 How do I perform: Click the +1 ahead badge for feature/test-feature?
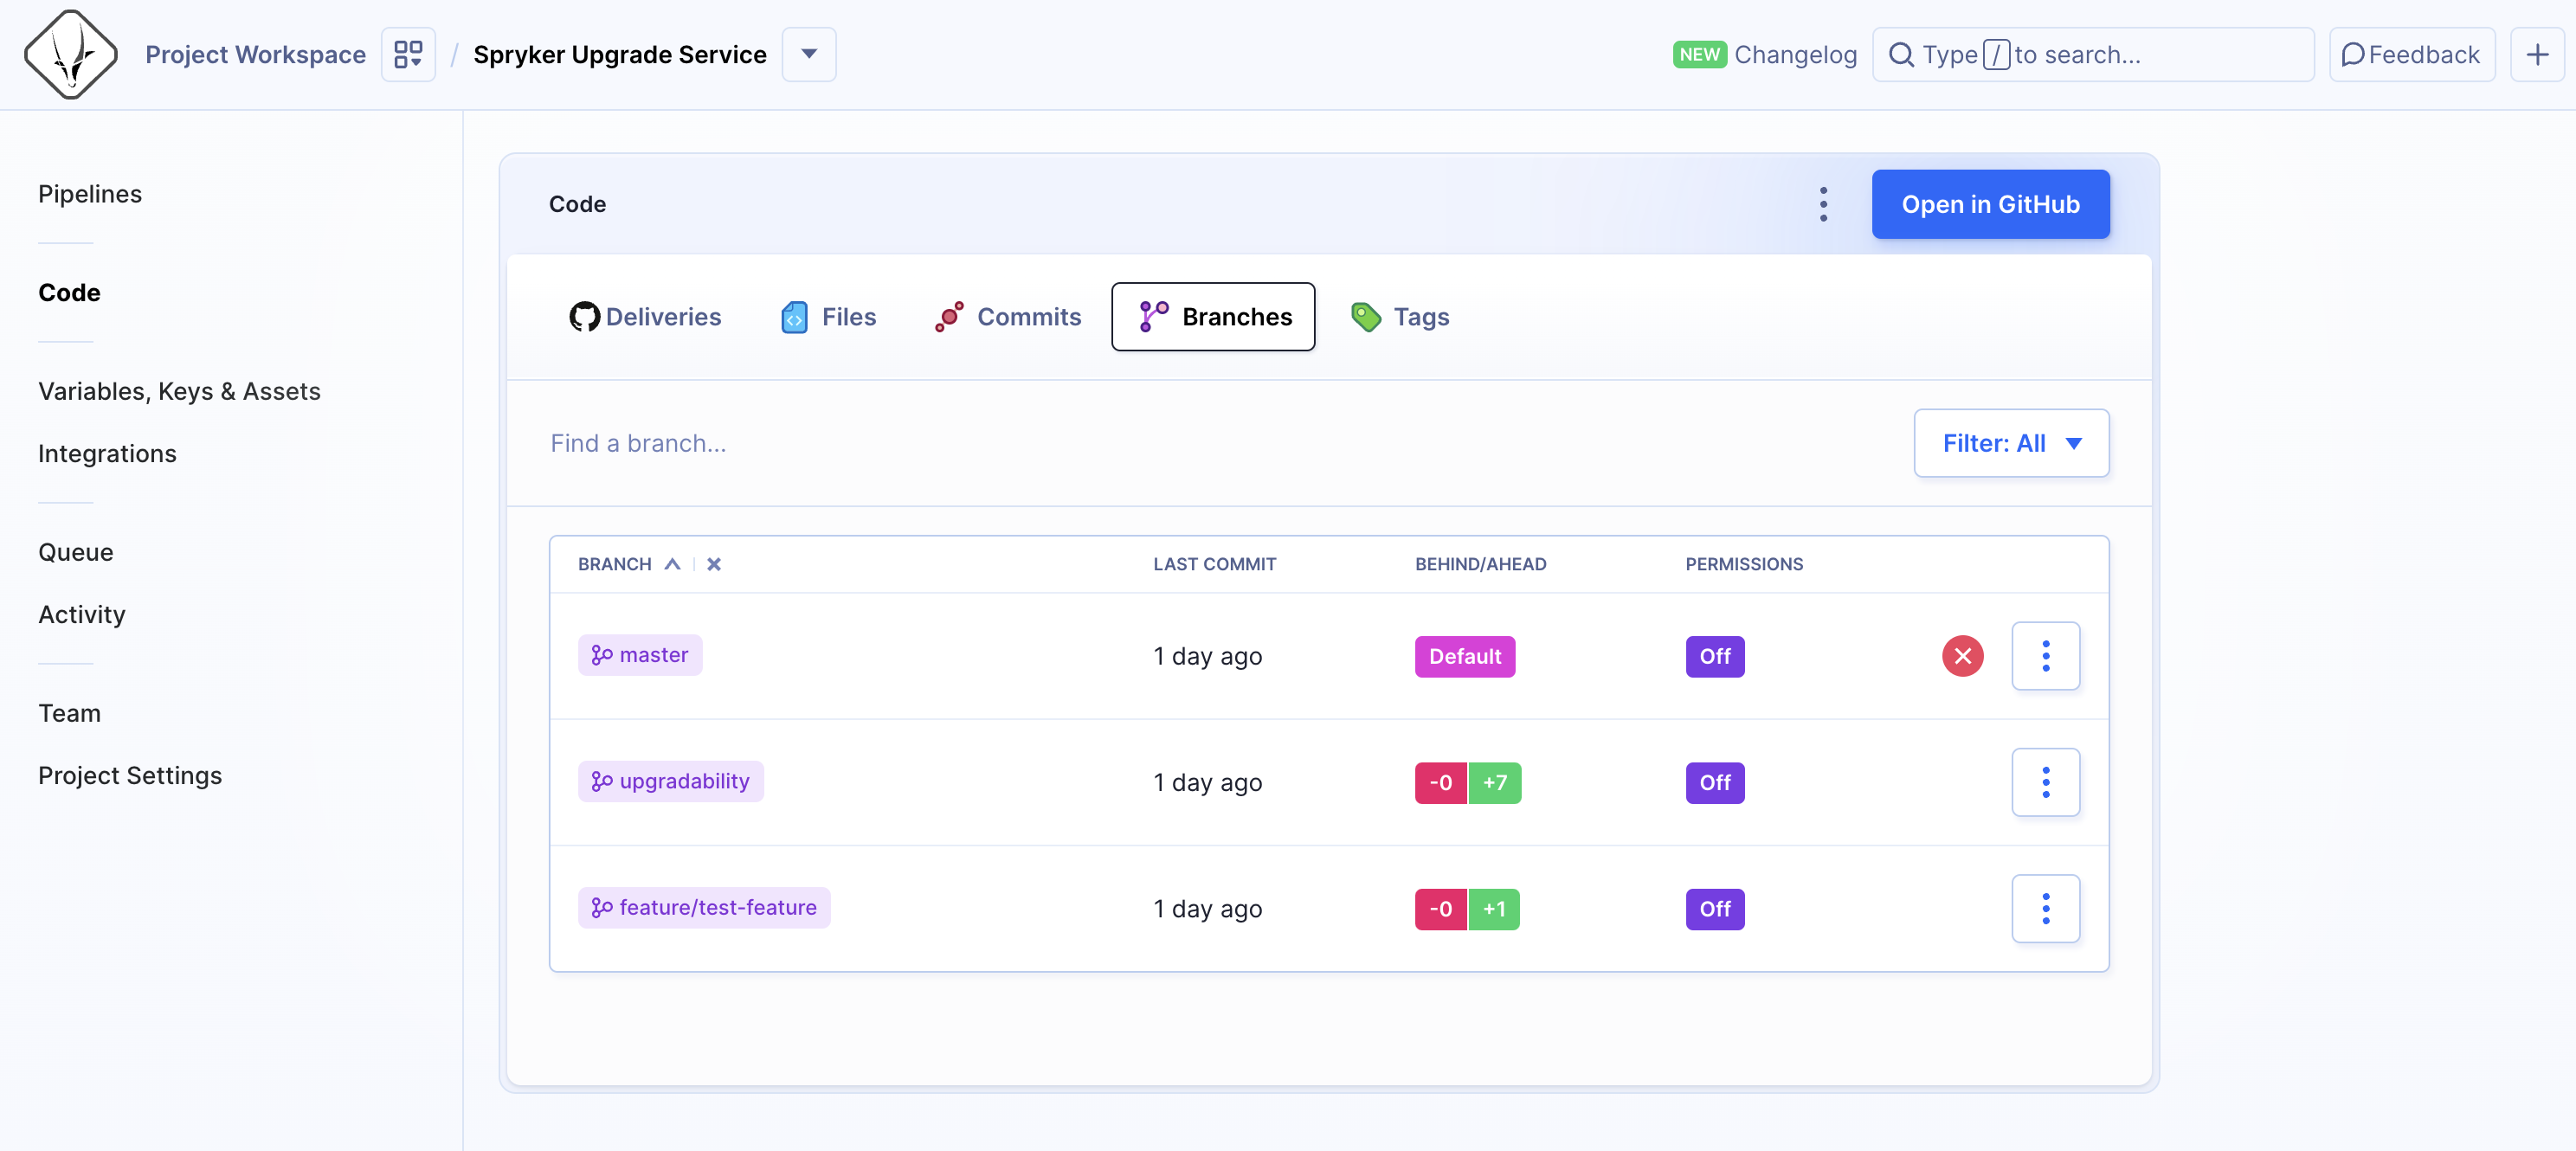(x=1493, y=909)
